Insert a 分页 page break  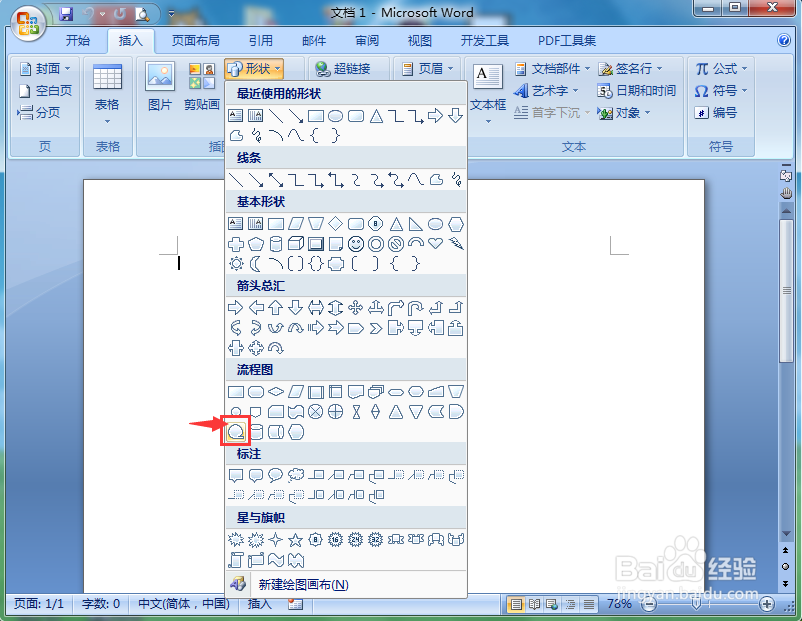(x=39, y=113)
